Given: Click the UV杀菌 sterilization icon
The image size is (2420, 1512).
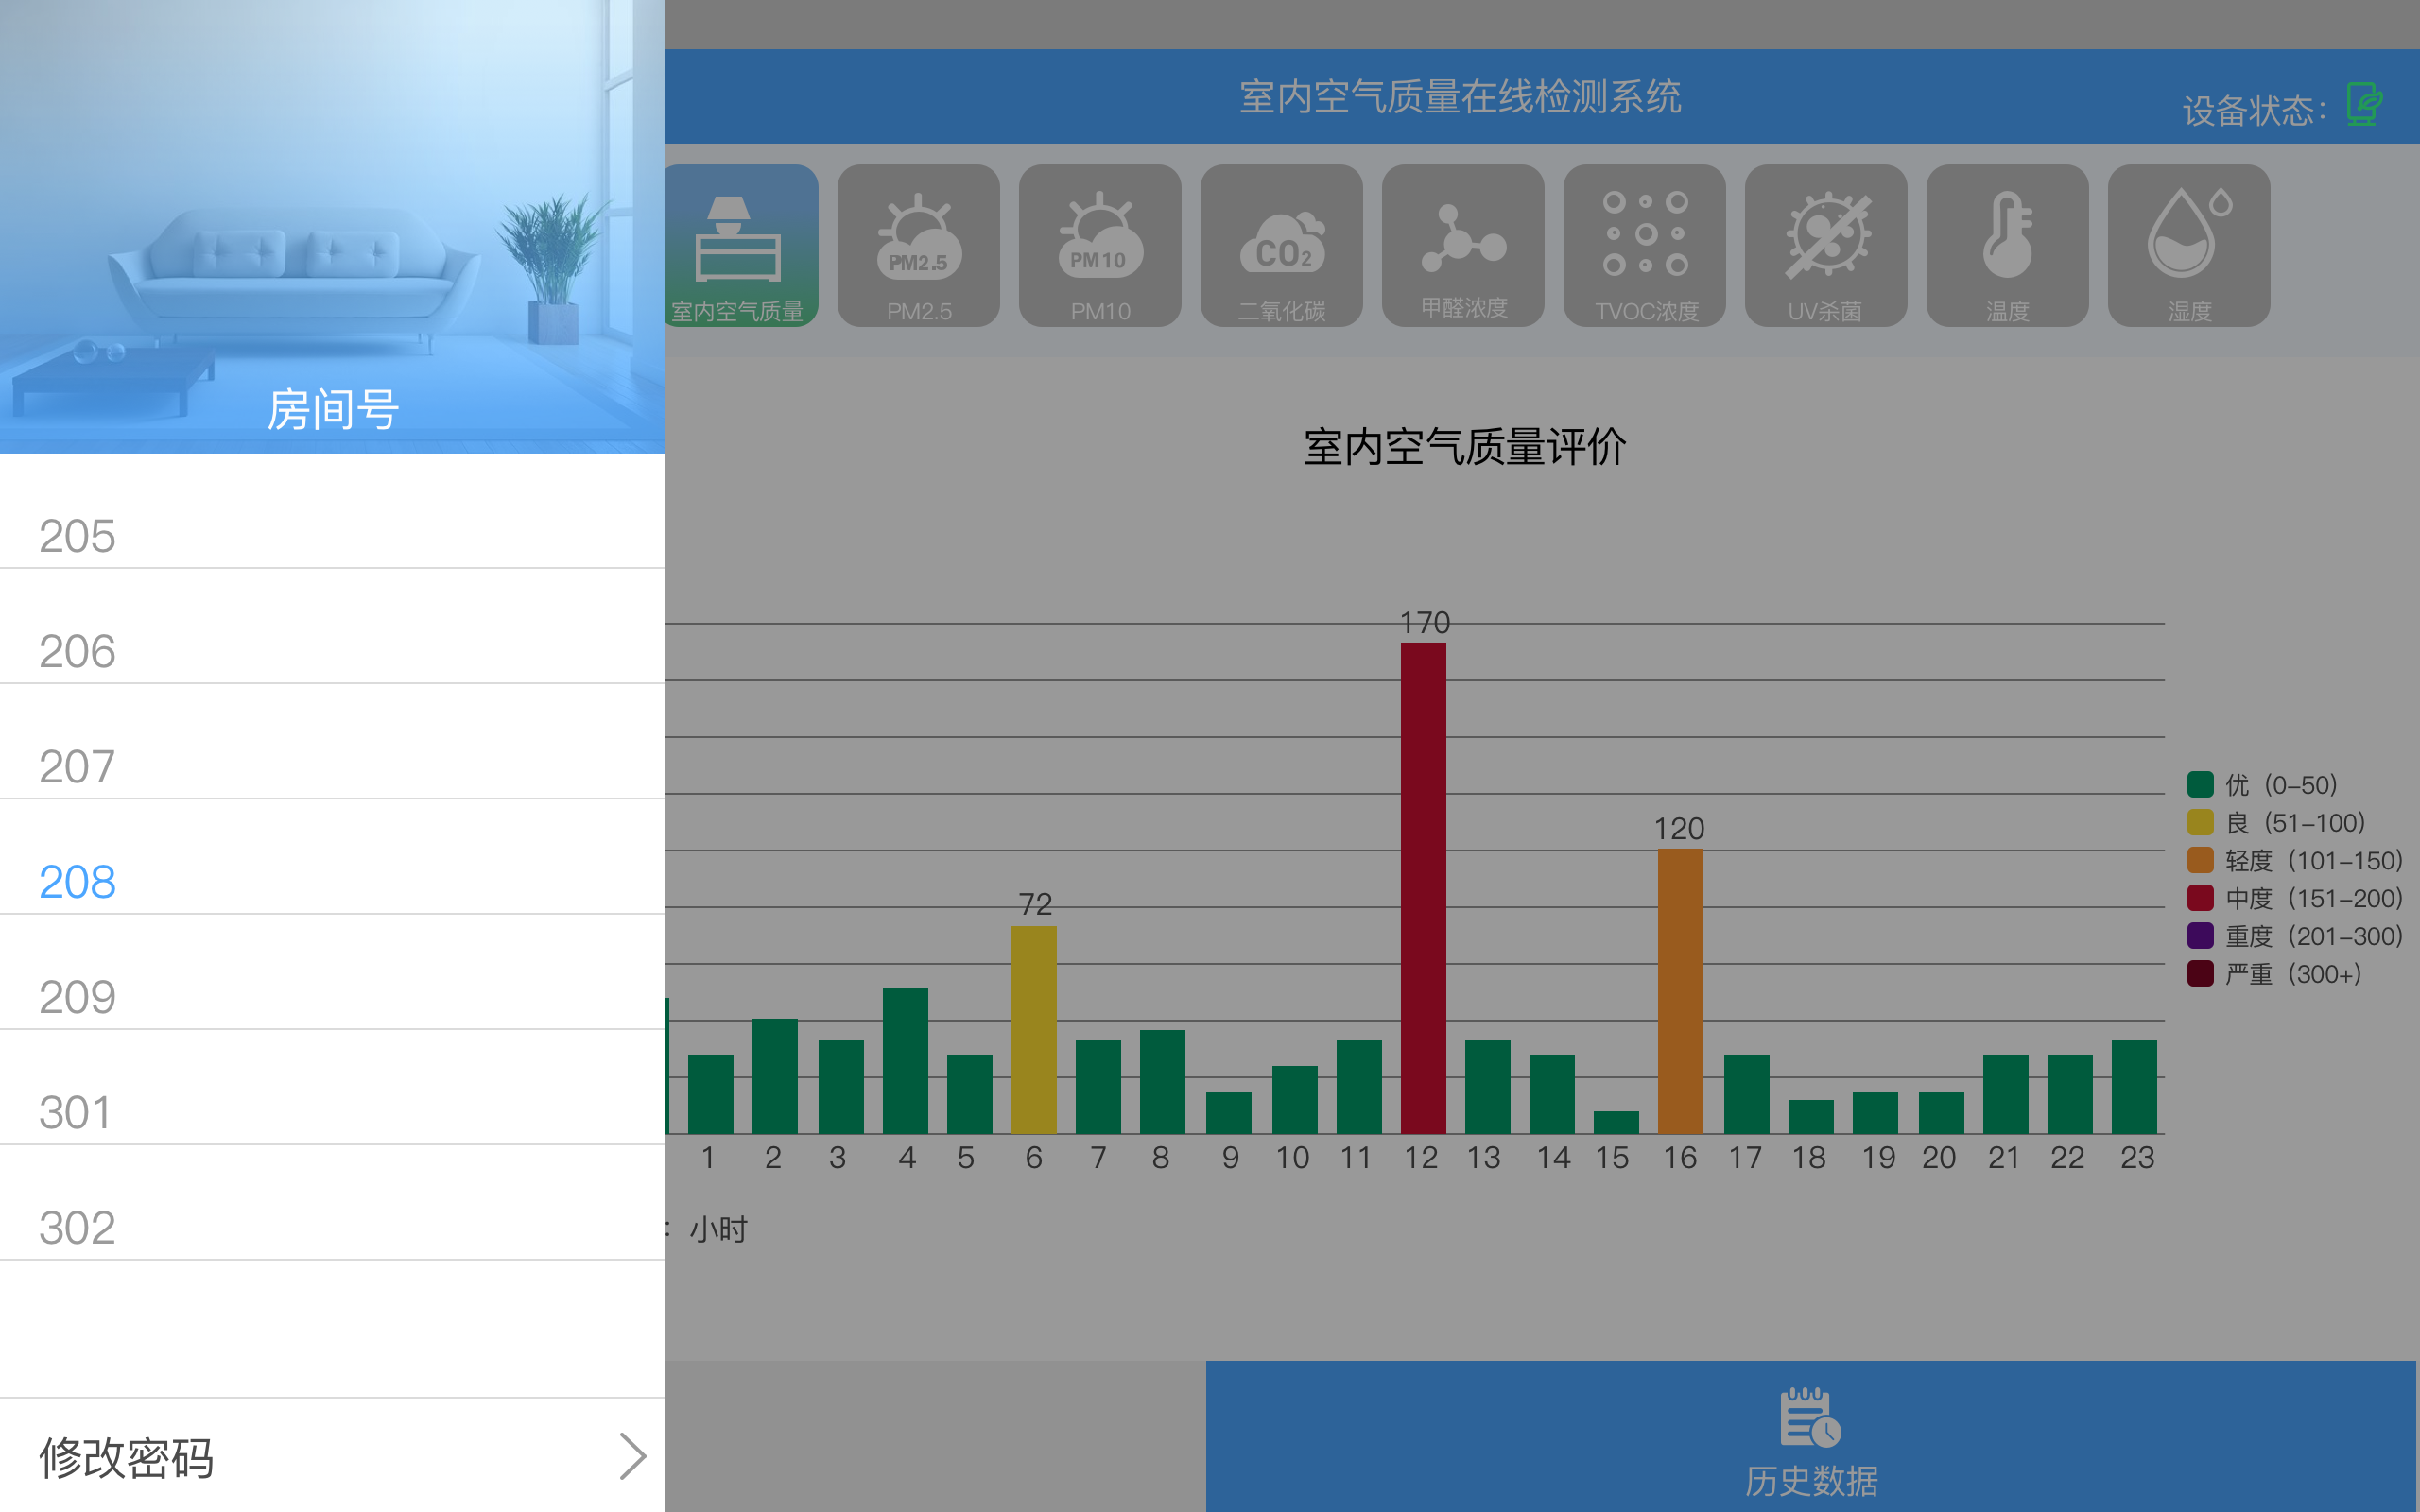Looking at the screenshot, I should (x=1826, y=245).
